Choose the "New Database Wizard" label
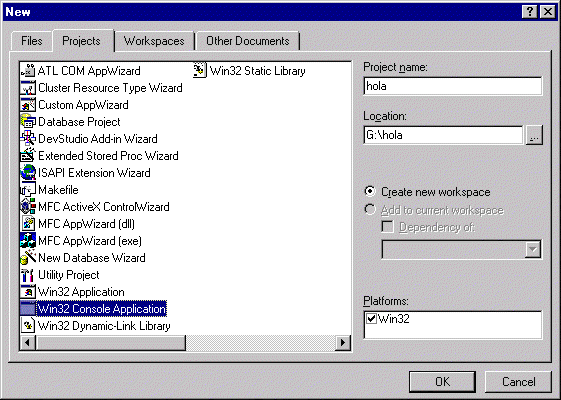Image resolution: width=561 pixels, height=400 pixels. (x=92, y=258)
